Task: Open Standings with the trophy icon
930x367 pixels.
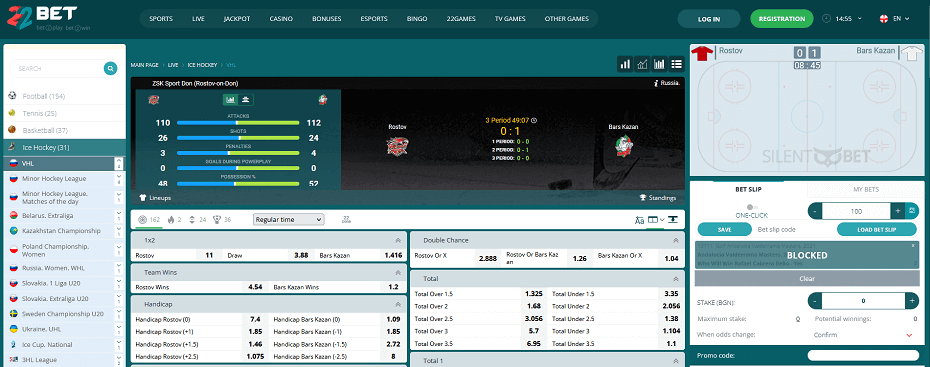Action: pyautogui.click(x=658, y=197)
